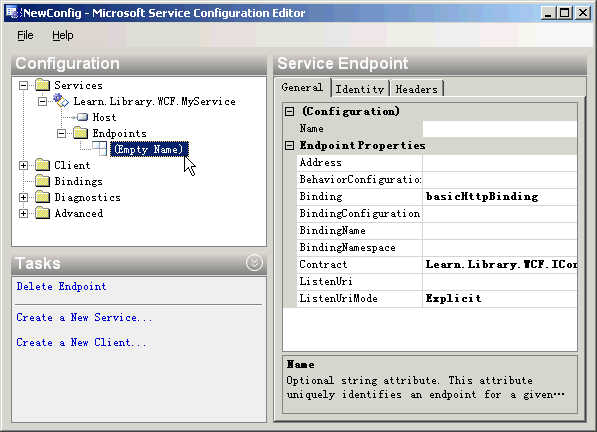
Task: Select the Bindings tree label
Action: coord(78,181)
